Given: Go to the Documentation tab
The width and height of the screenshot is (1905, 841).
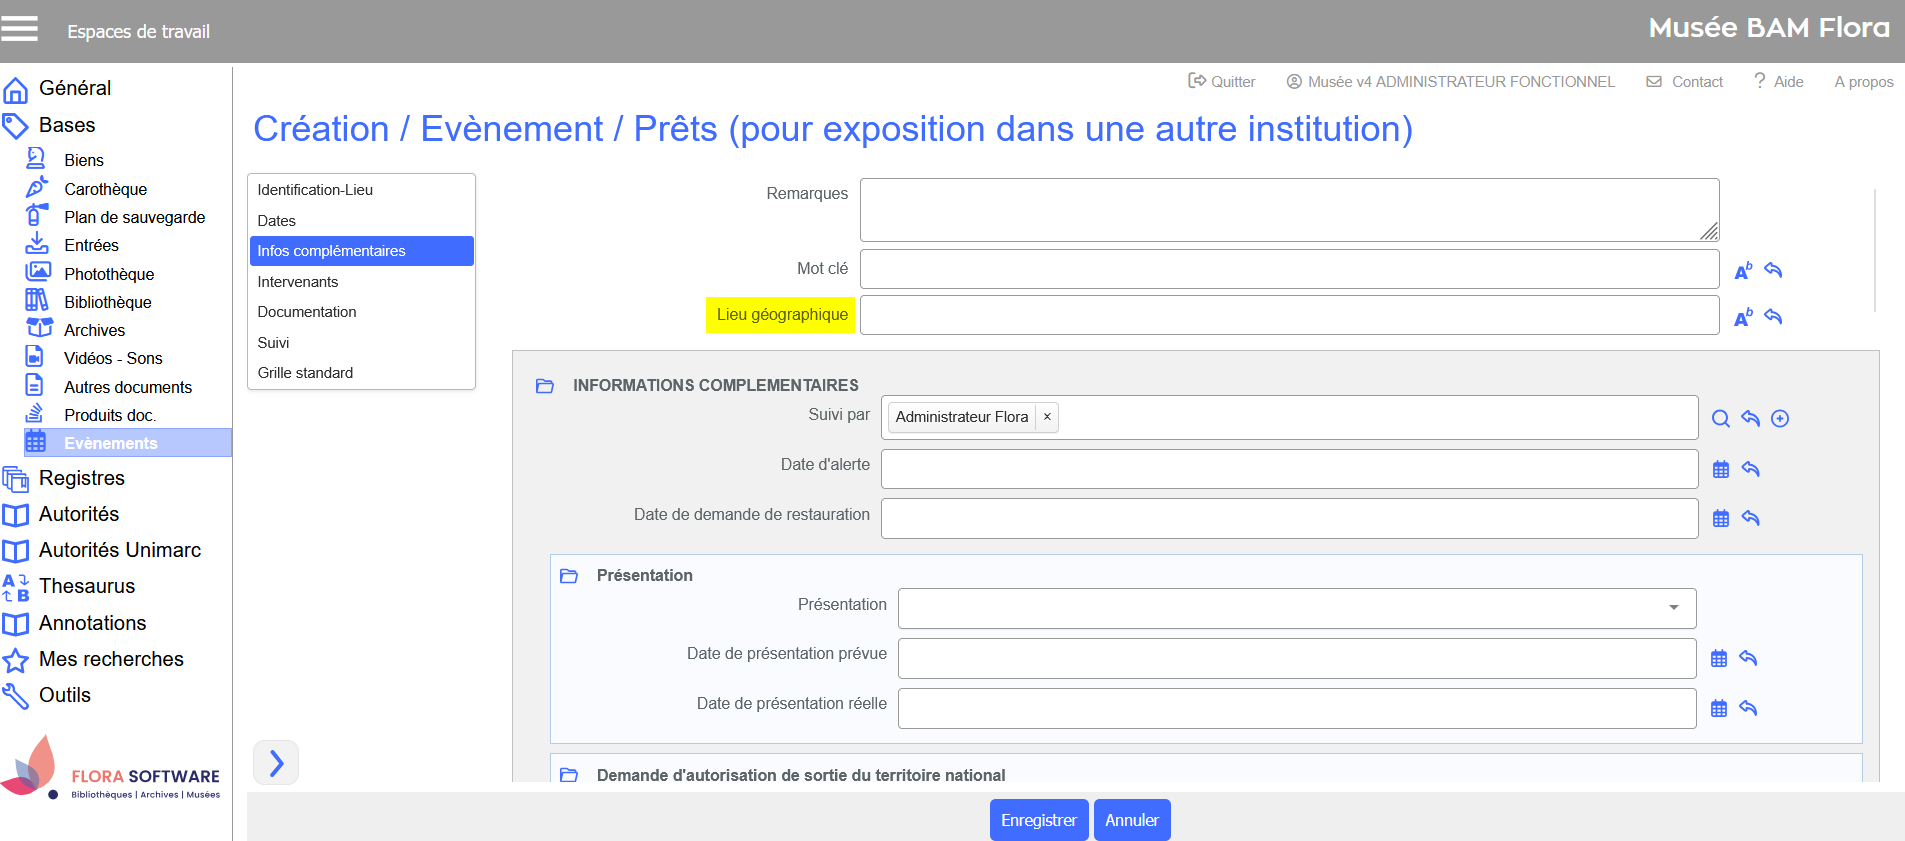Looking at the screenshot, I should 361,312.
